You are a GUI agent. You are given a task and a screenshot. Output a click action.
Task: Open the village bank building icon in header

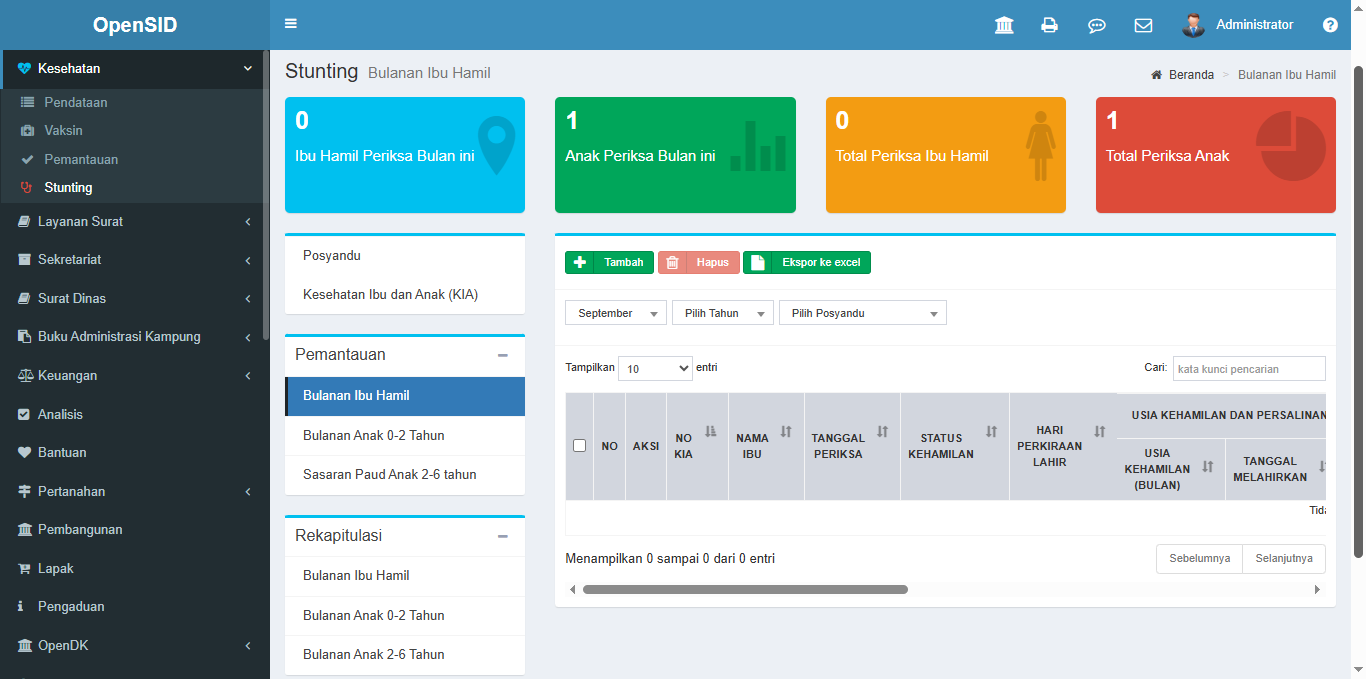tap(1004, 25)
